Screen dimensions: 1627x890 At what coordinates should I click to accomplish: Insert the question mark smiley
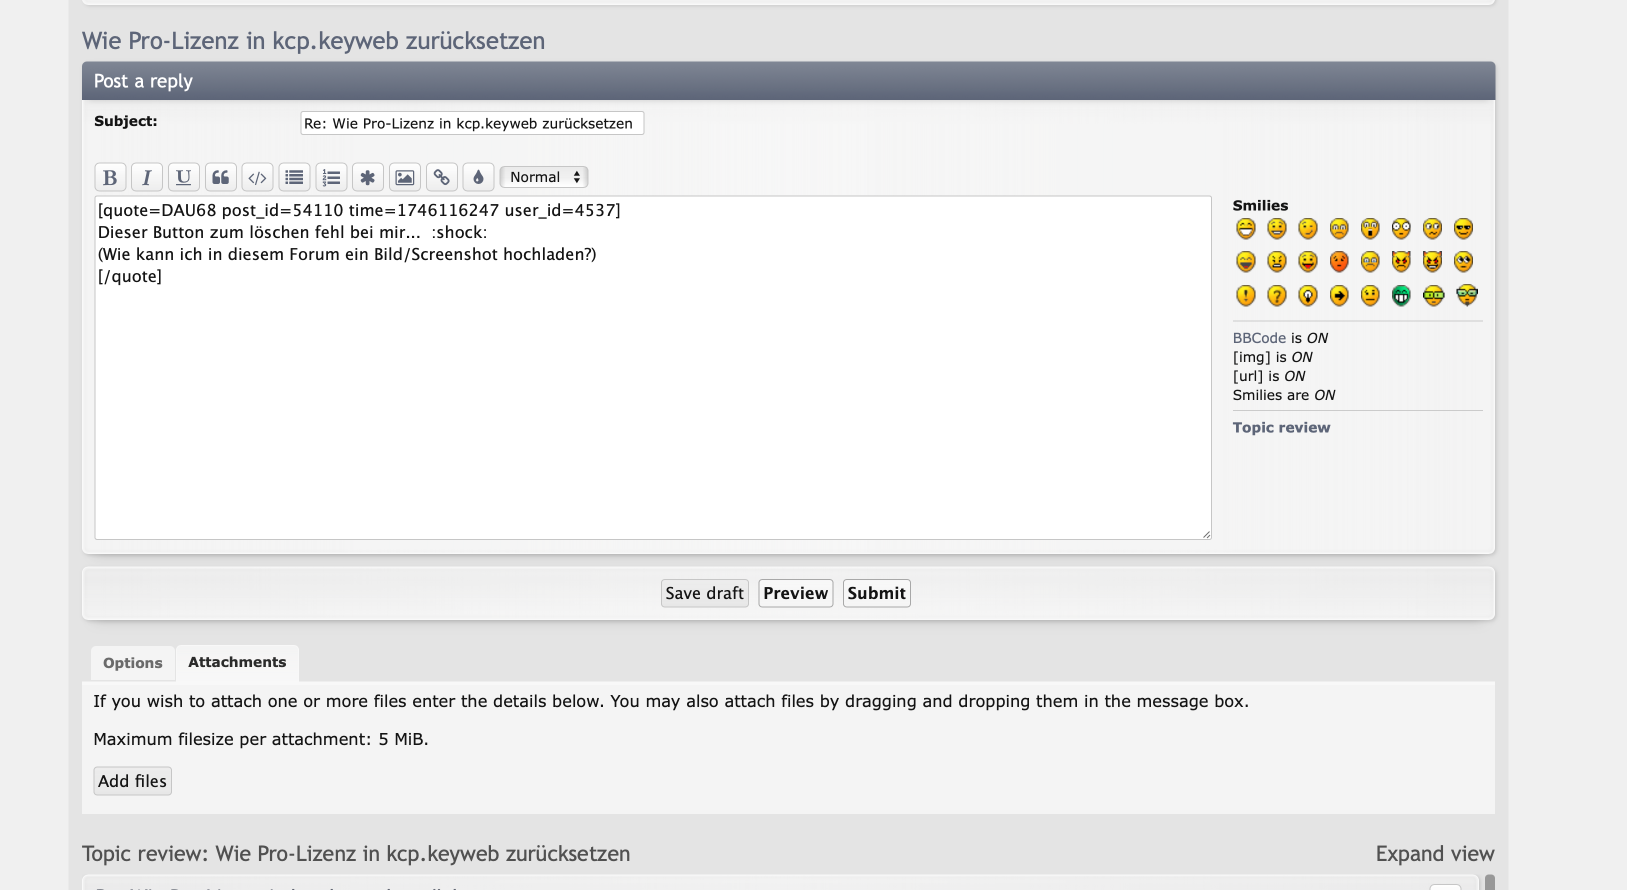click(1276, 296)
